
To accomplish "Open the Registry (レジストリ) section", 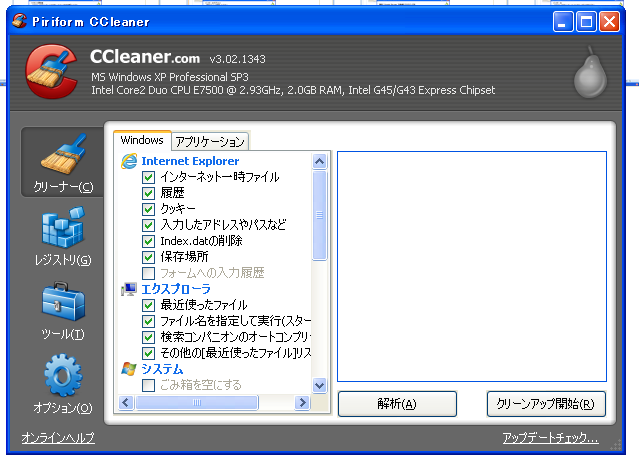I will coord(63,236).
